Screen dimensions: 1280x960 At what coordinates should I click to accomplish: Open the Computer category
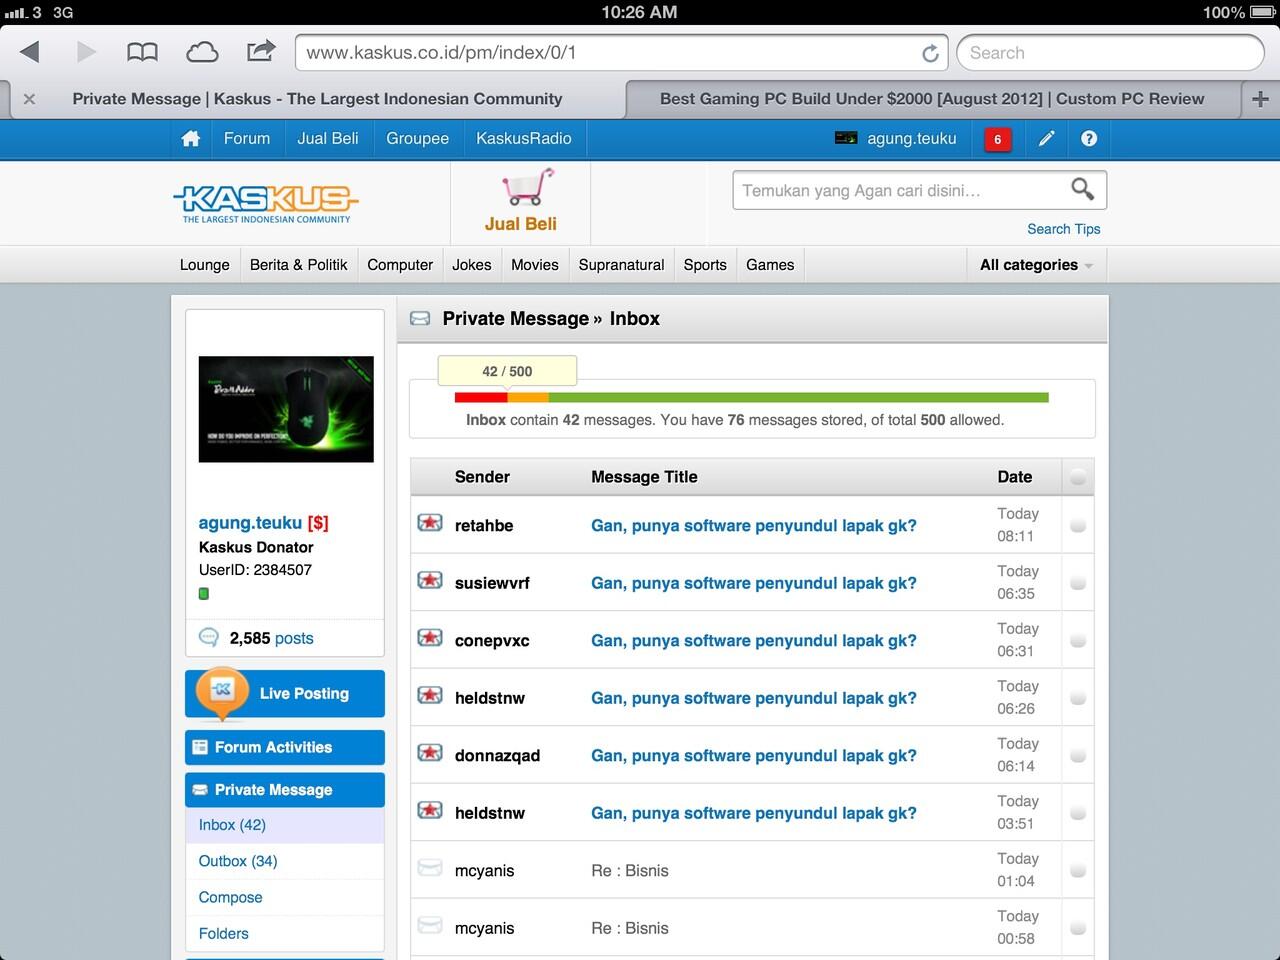pyautogui.click(x=400, y=265)
